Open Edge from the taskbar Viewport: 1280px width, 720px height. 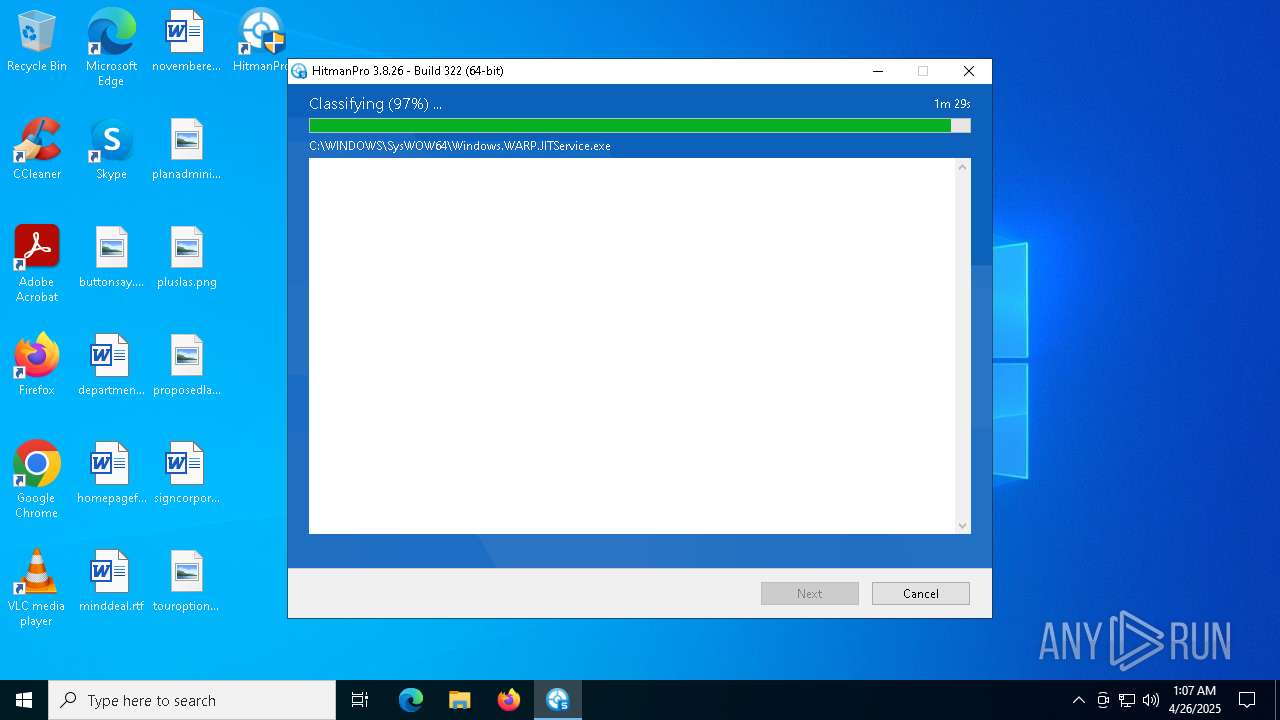(411, 700)
